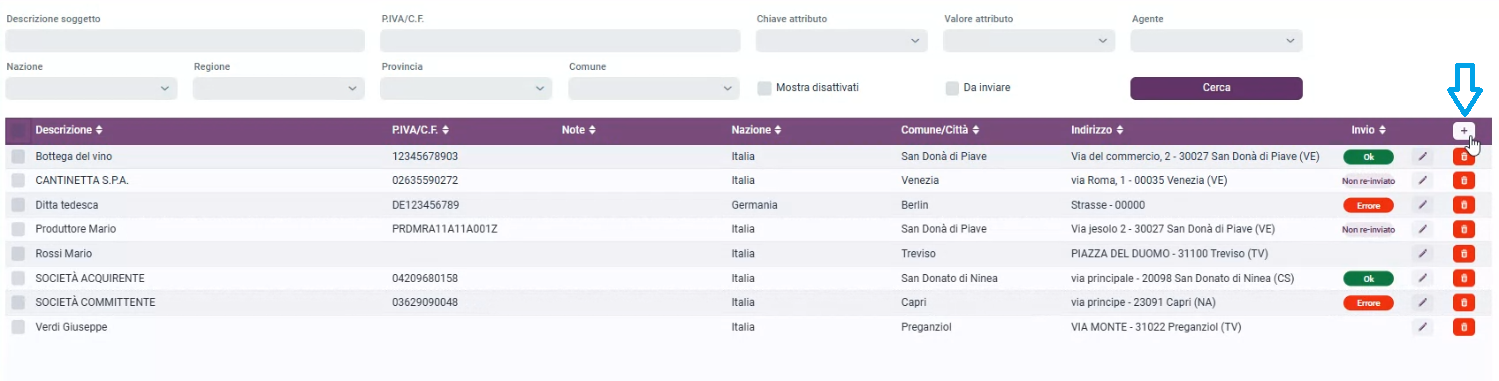Click the Preganziol city cell

tap(926, 327)
